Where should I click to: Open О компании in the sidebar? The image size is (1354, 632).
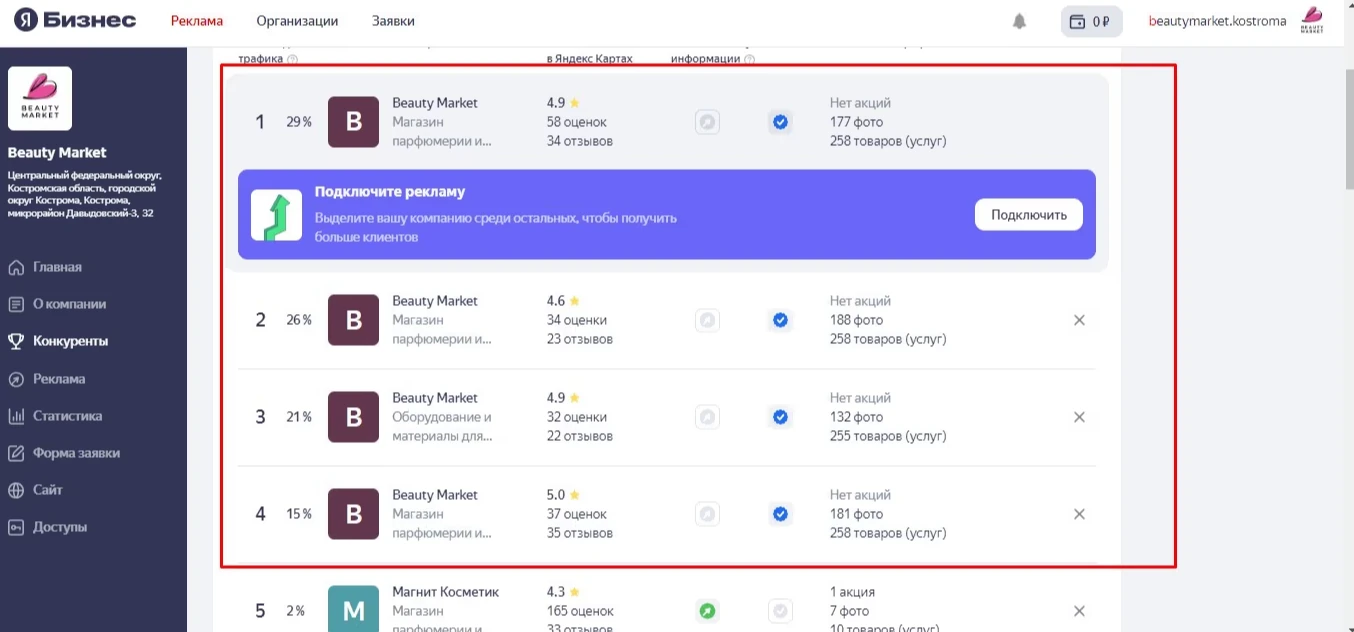(69, 304)
